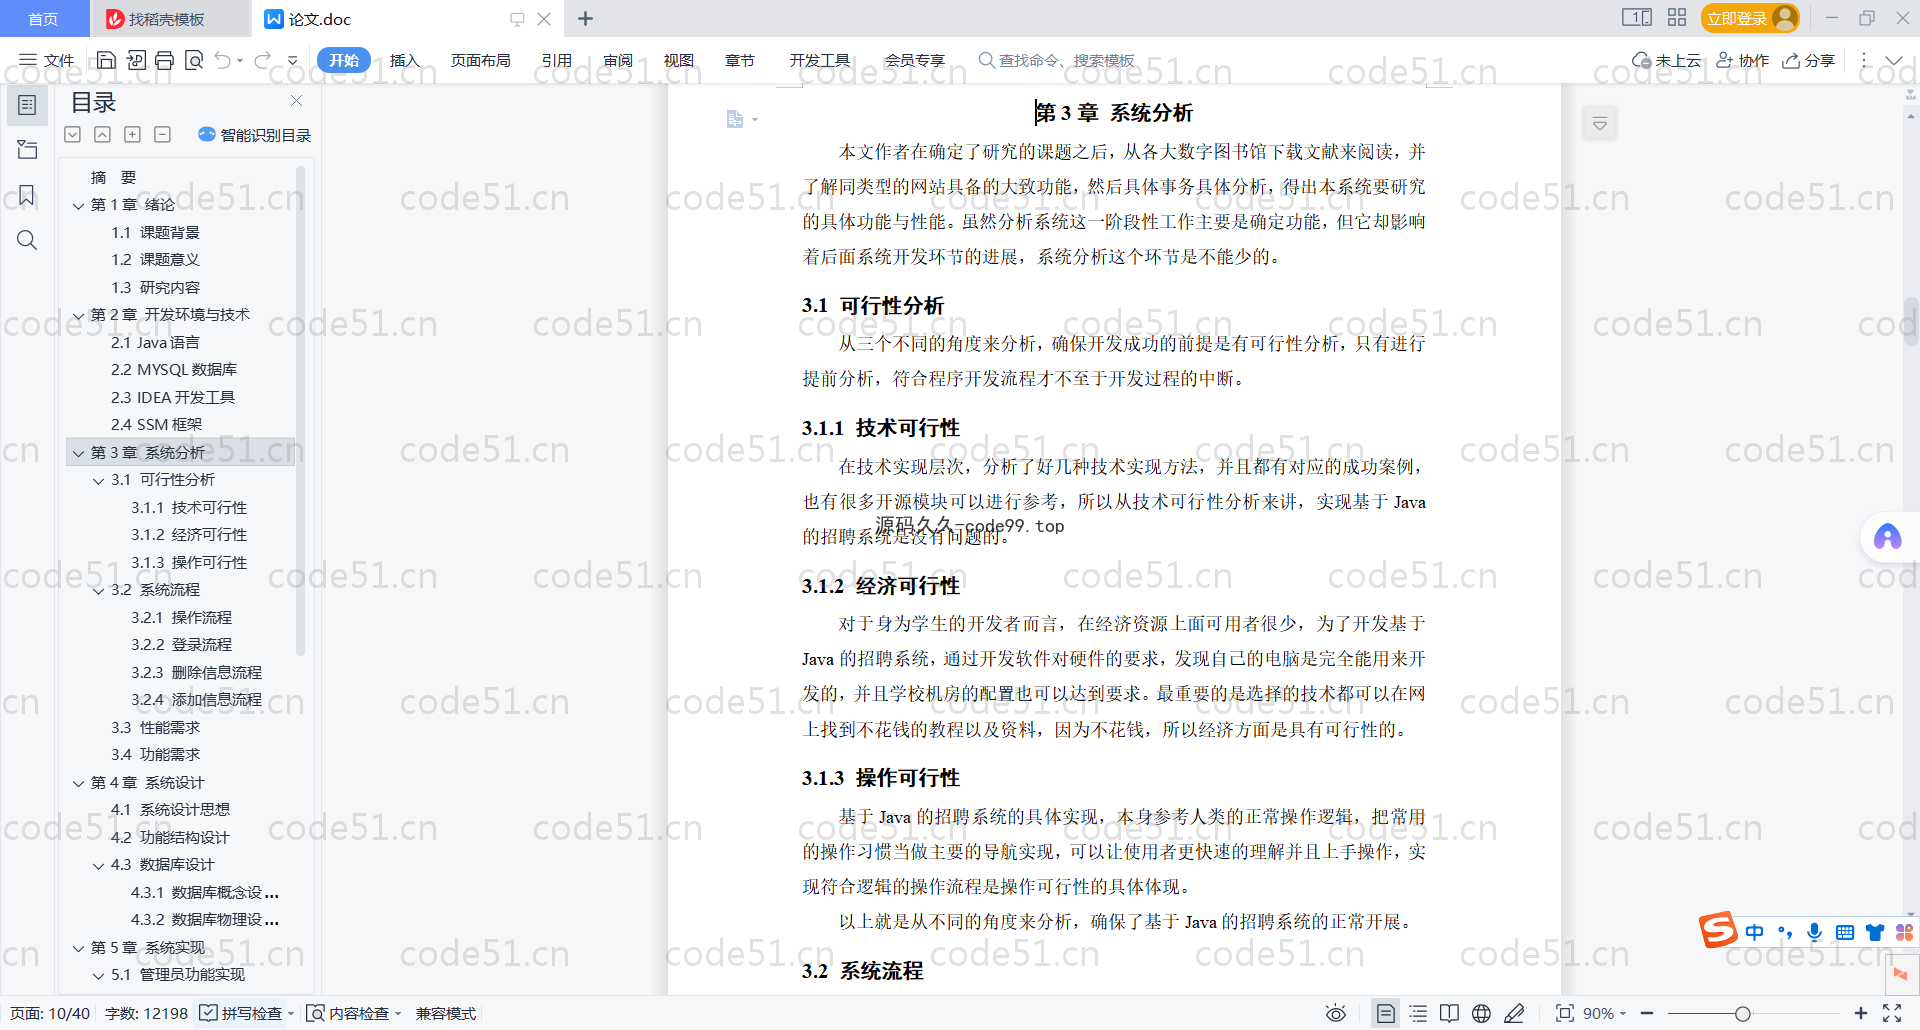Open the 文件 menu
The width and height of the screenshot is (1920, 1030).
(x=47, y=60)
